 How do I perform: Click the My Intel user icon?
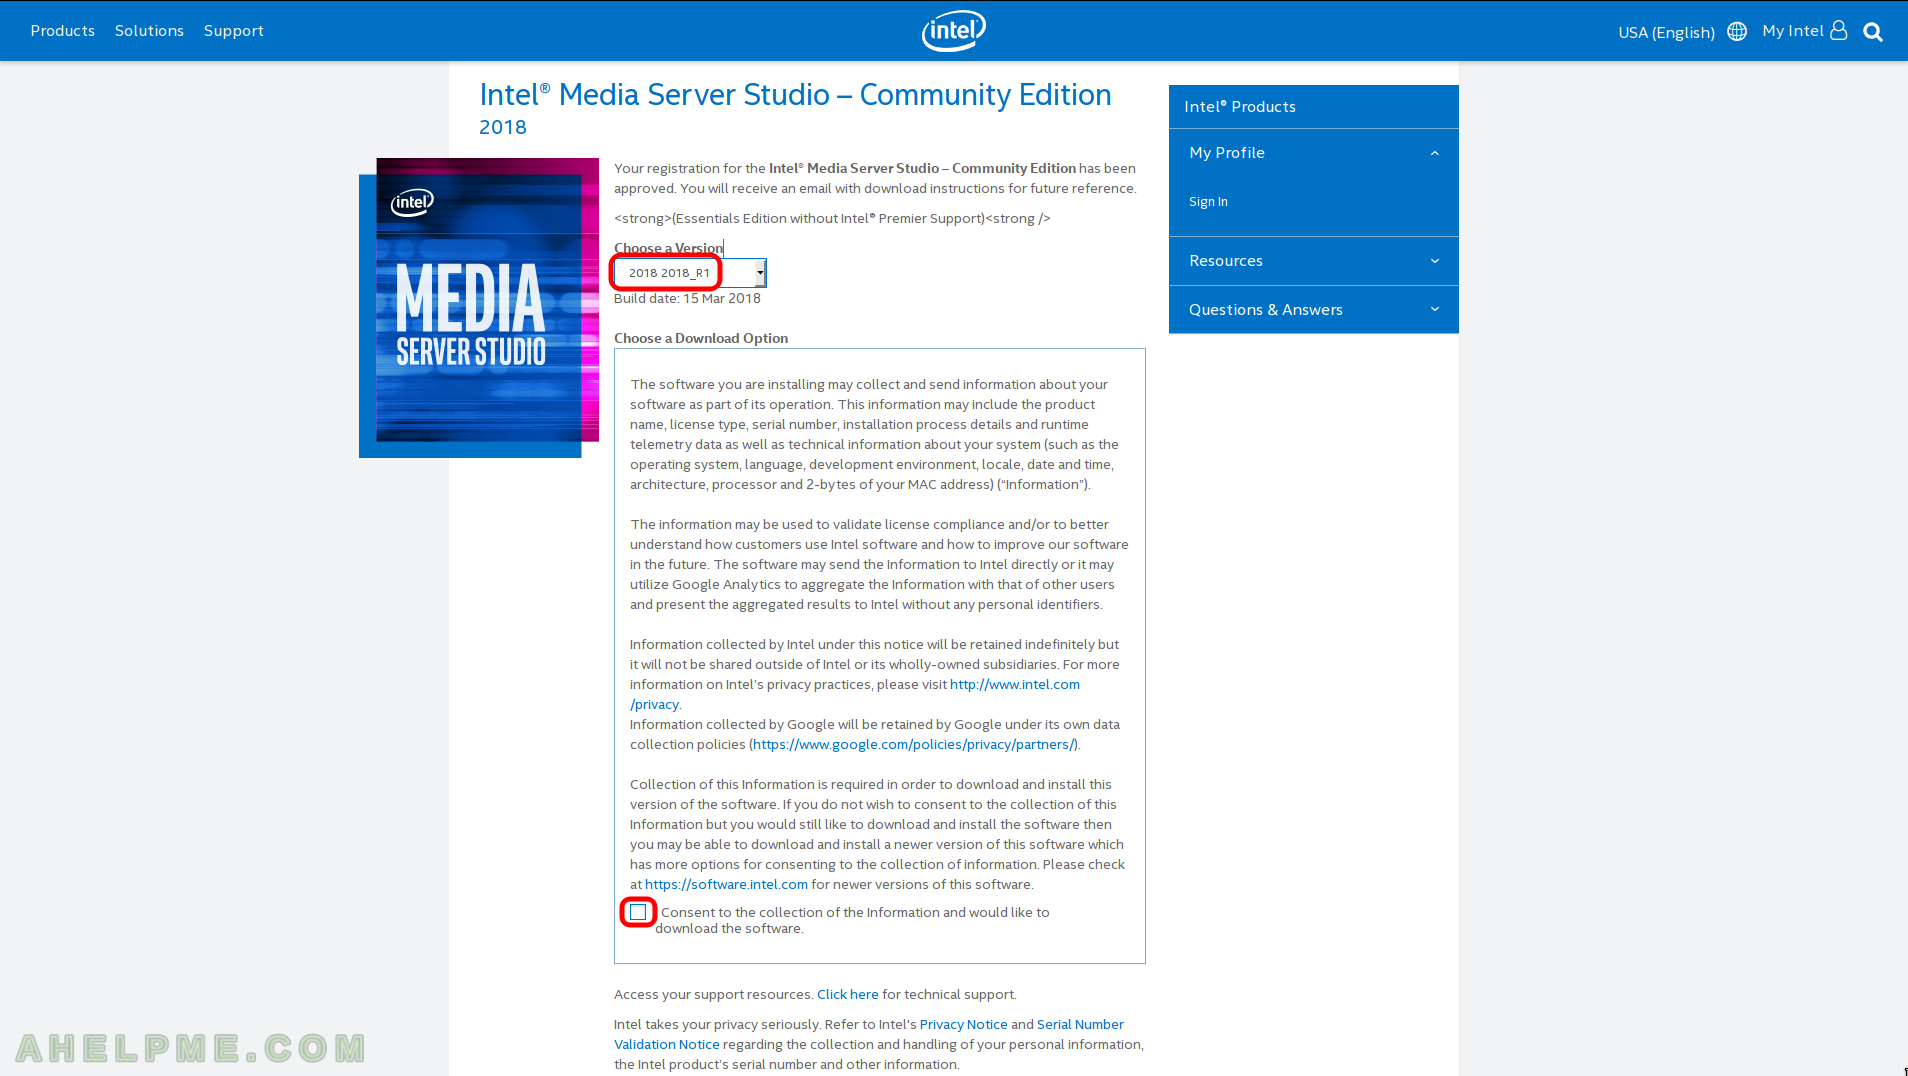(x=1838, y=31)
